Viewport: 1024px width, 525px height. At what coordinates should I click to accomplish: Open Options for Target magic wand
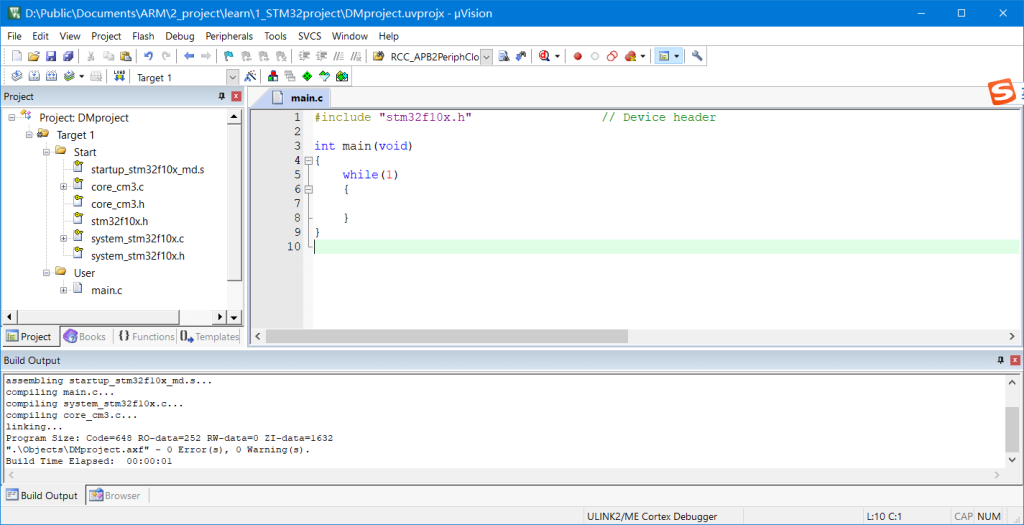(x=250, y=76)
